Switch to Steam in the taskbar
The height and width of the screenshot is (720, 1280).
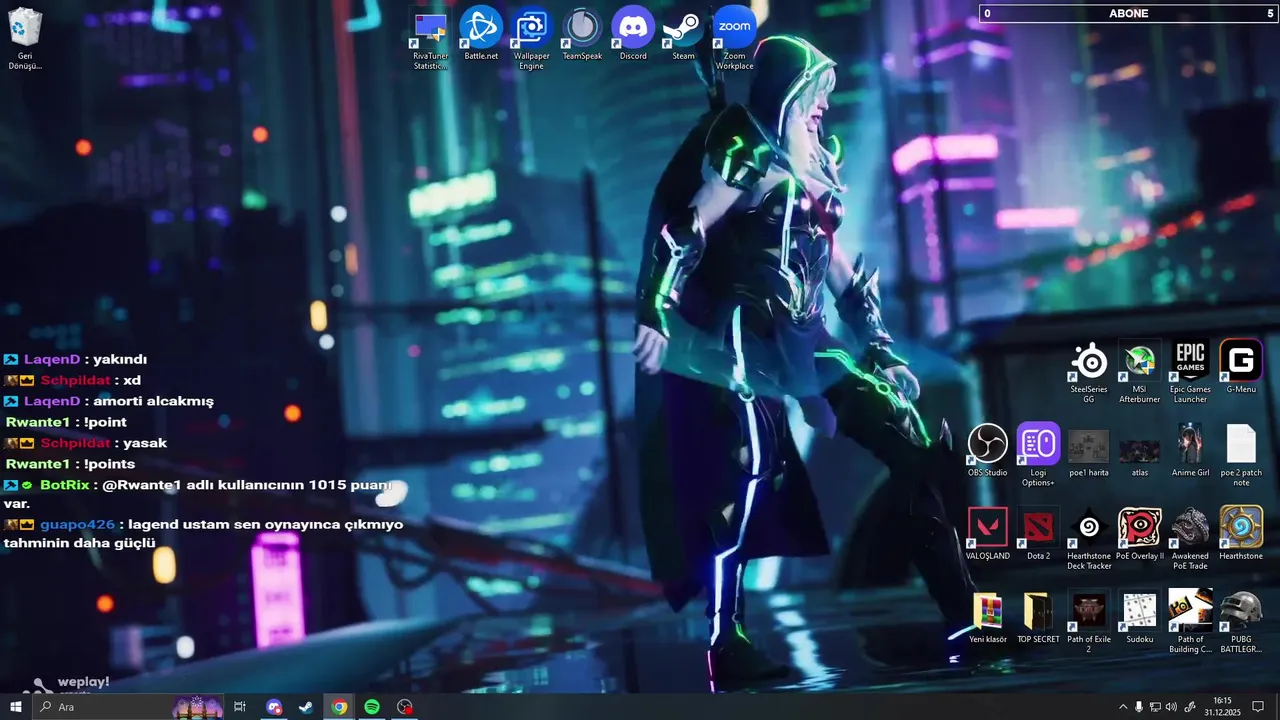[x=306, y=707]
